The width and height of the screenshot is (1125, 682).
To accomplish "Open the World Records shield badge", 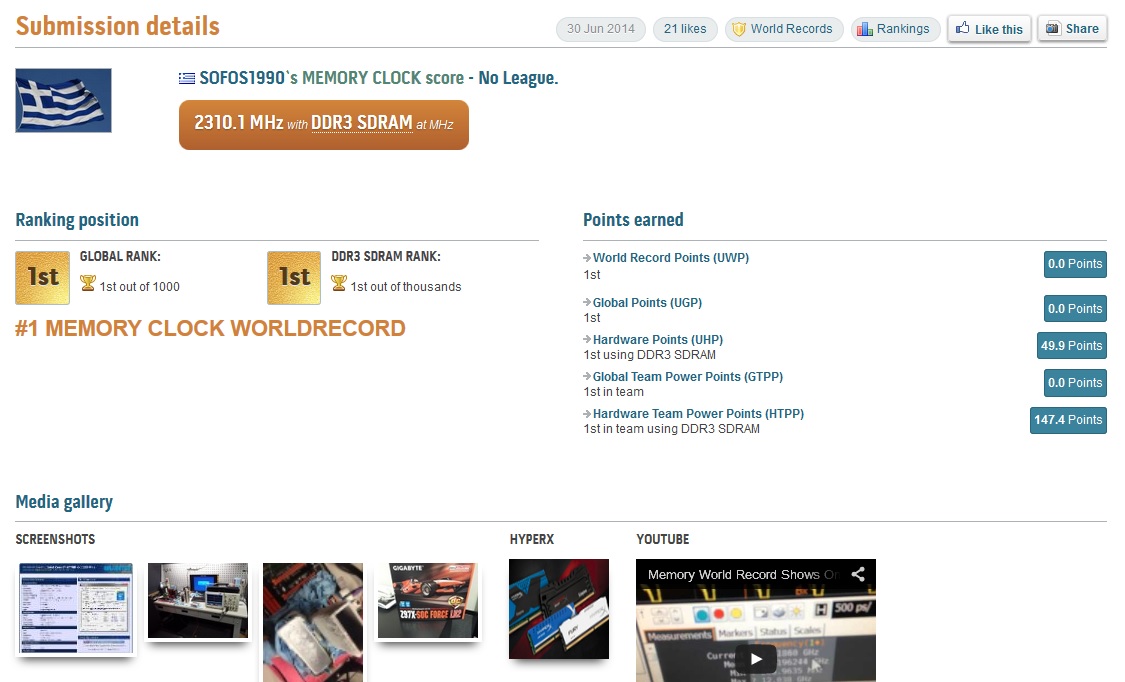I will 784,29.
